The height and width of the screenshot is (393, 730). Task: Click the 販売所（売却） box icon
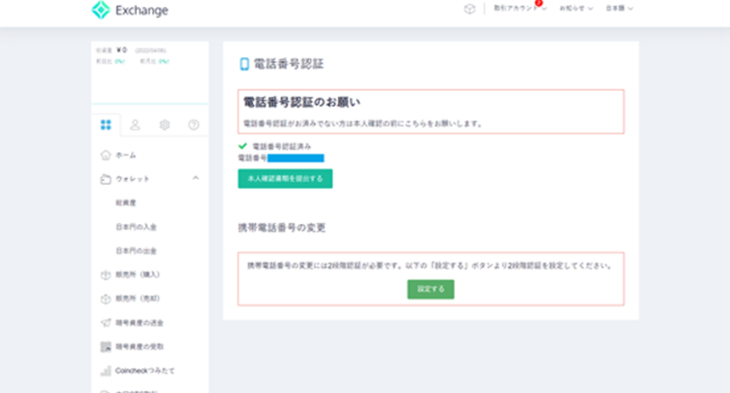(x=106, y=298)
